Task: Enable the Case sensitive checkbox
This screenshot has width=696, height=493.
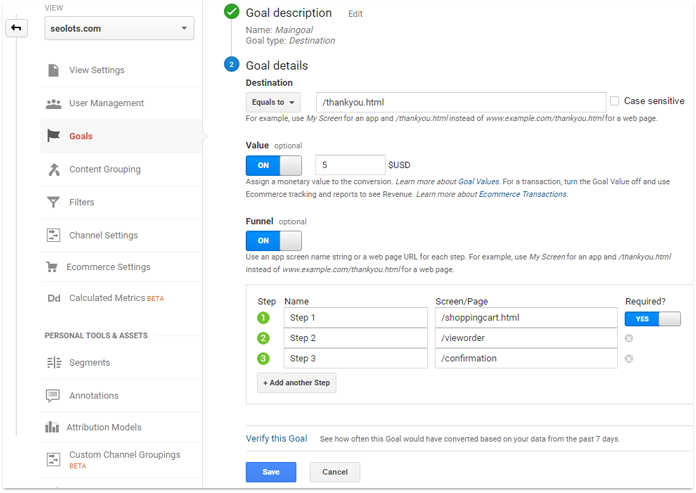Action: click(x=614, y=101)
